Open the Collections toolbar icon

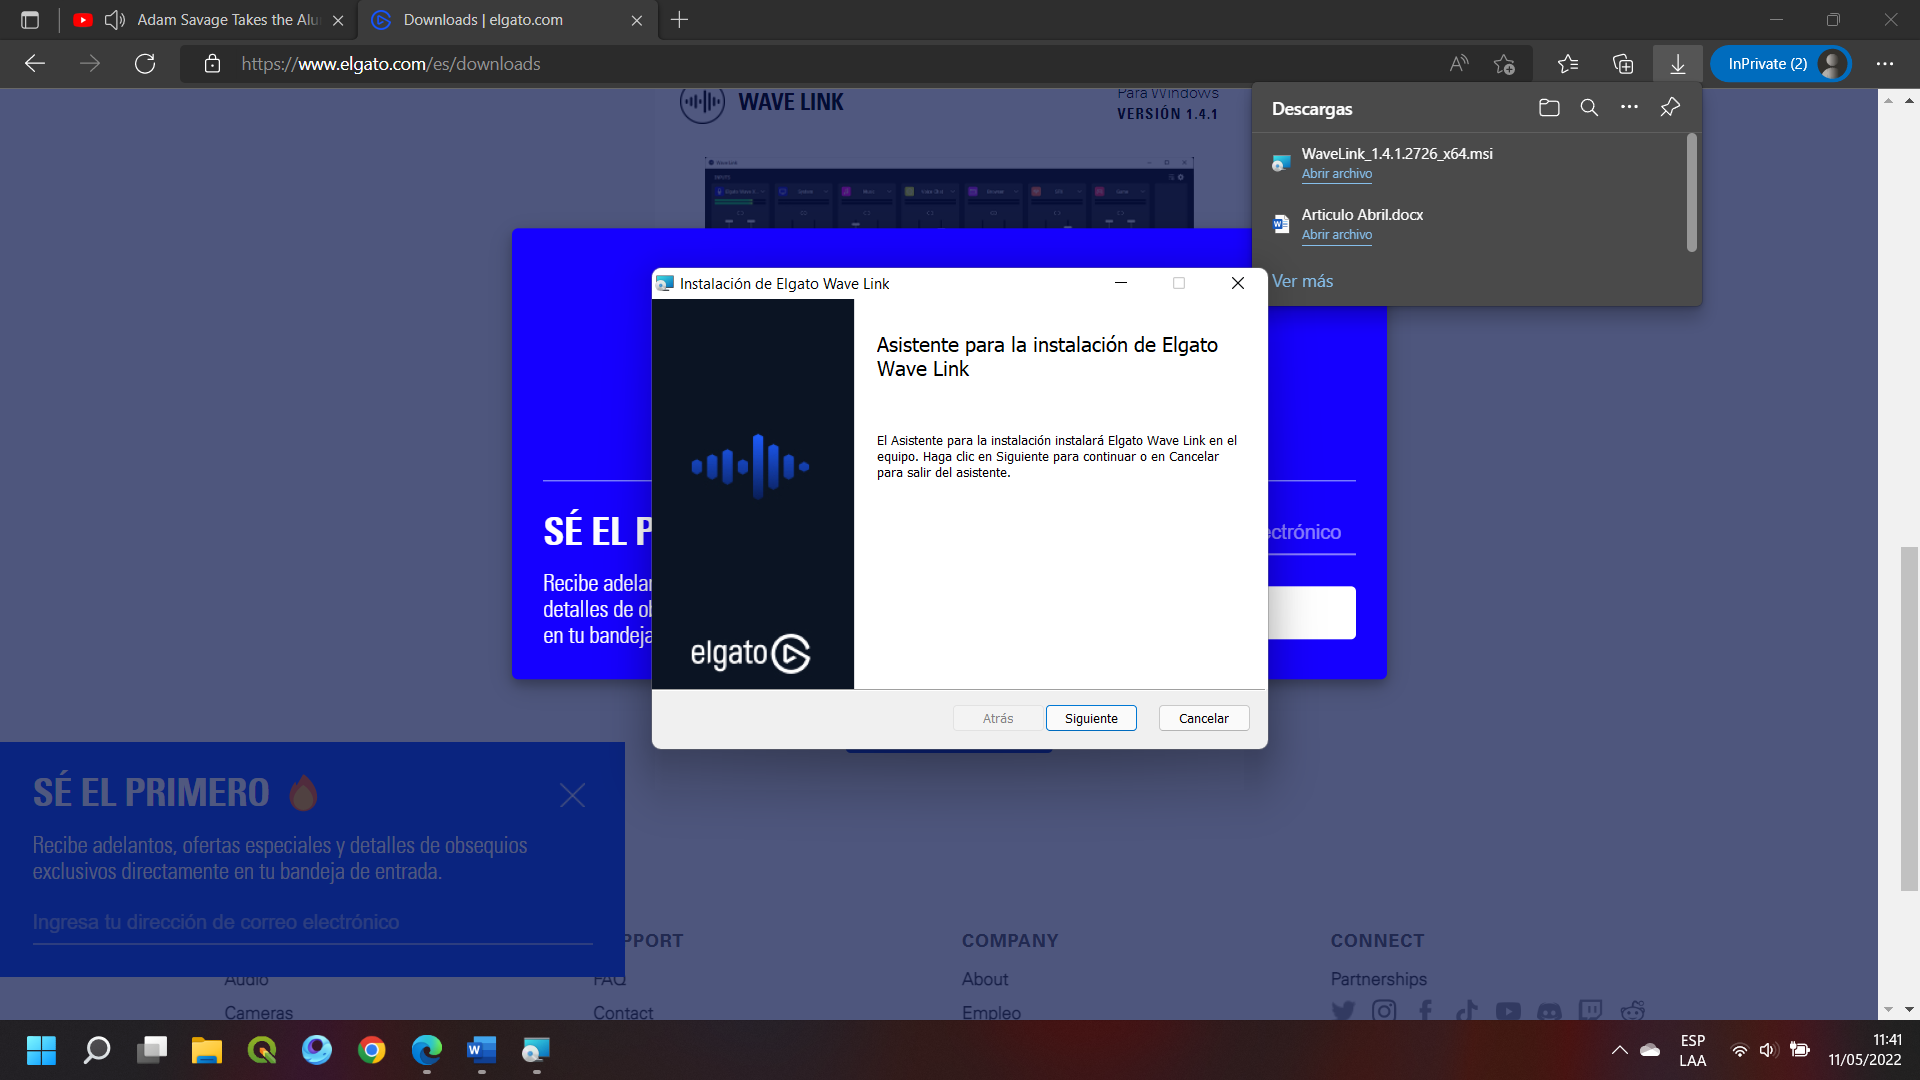1623,64
